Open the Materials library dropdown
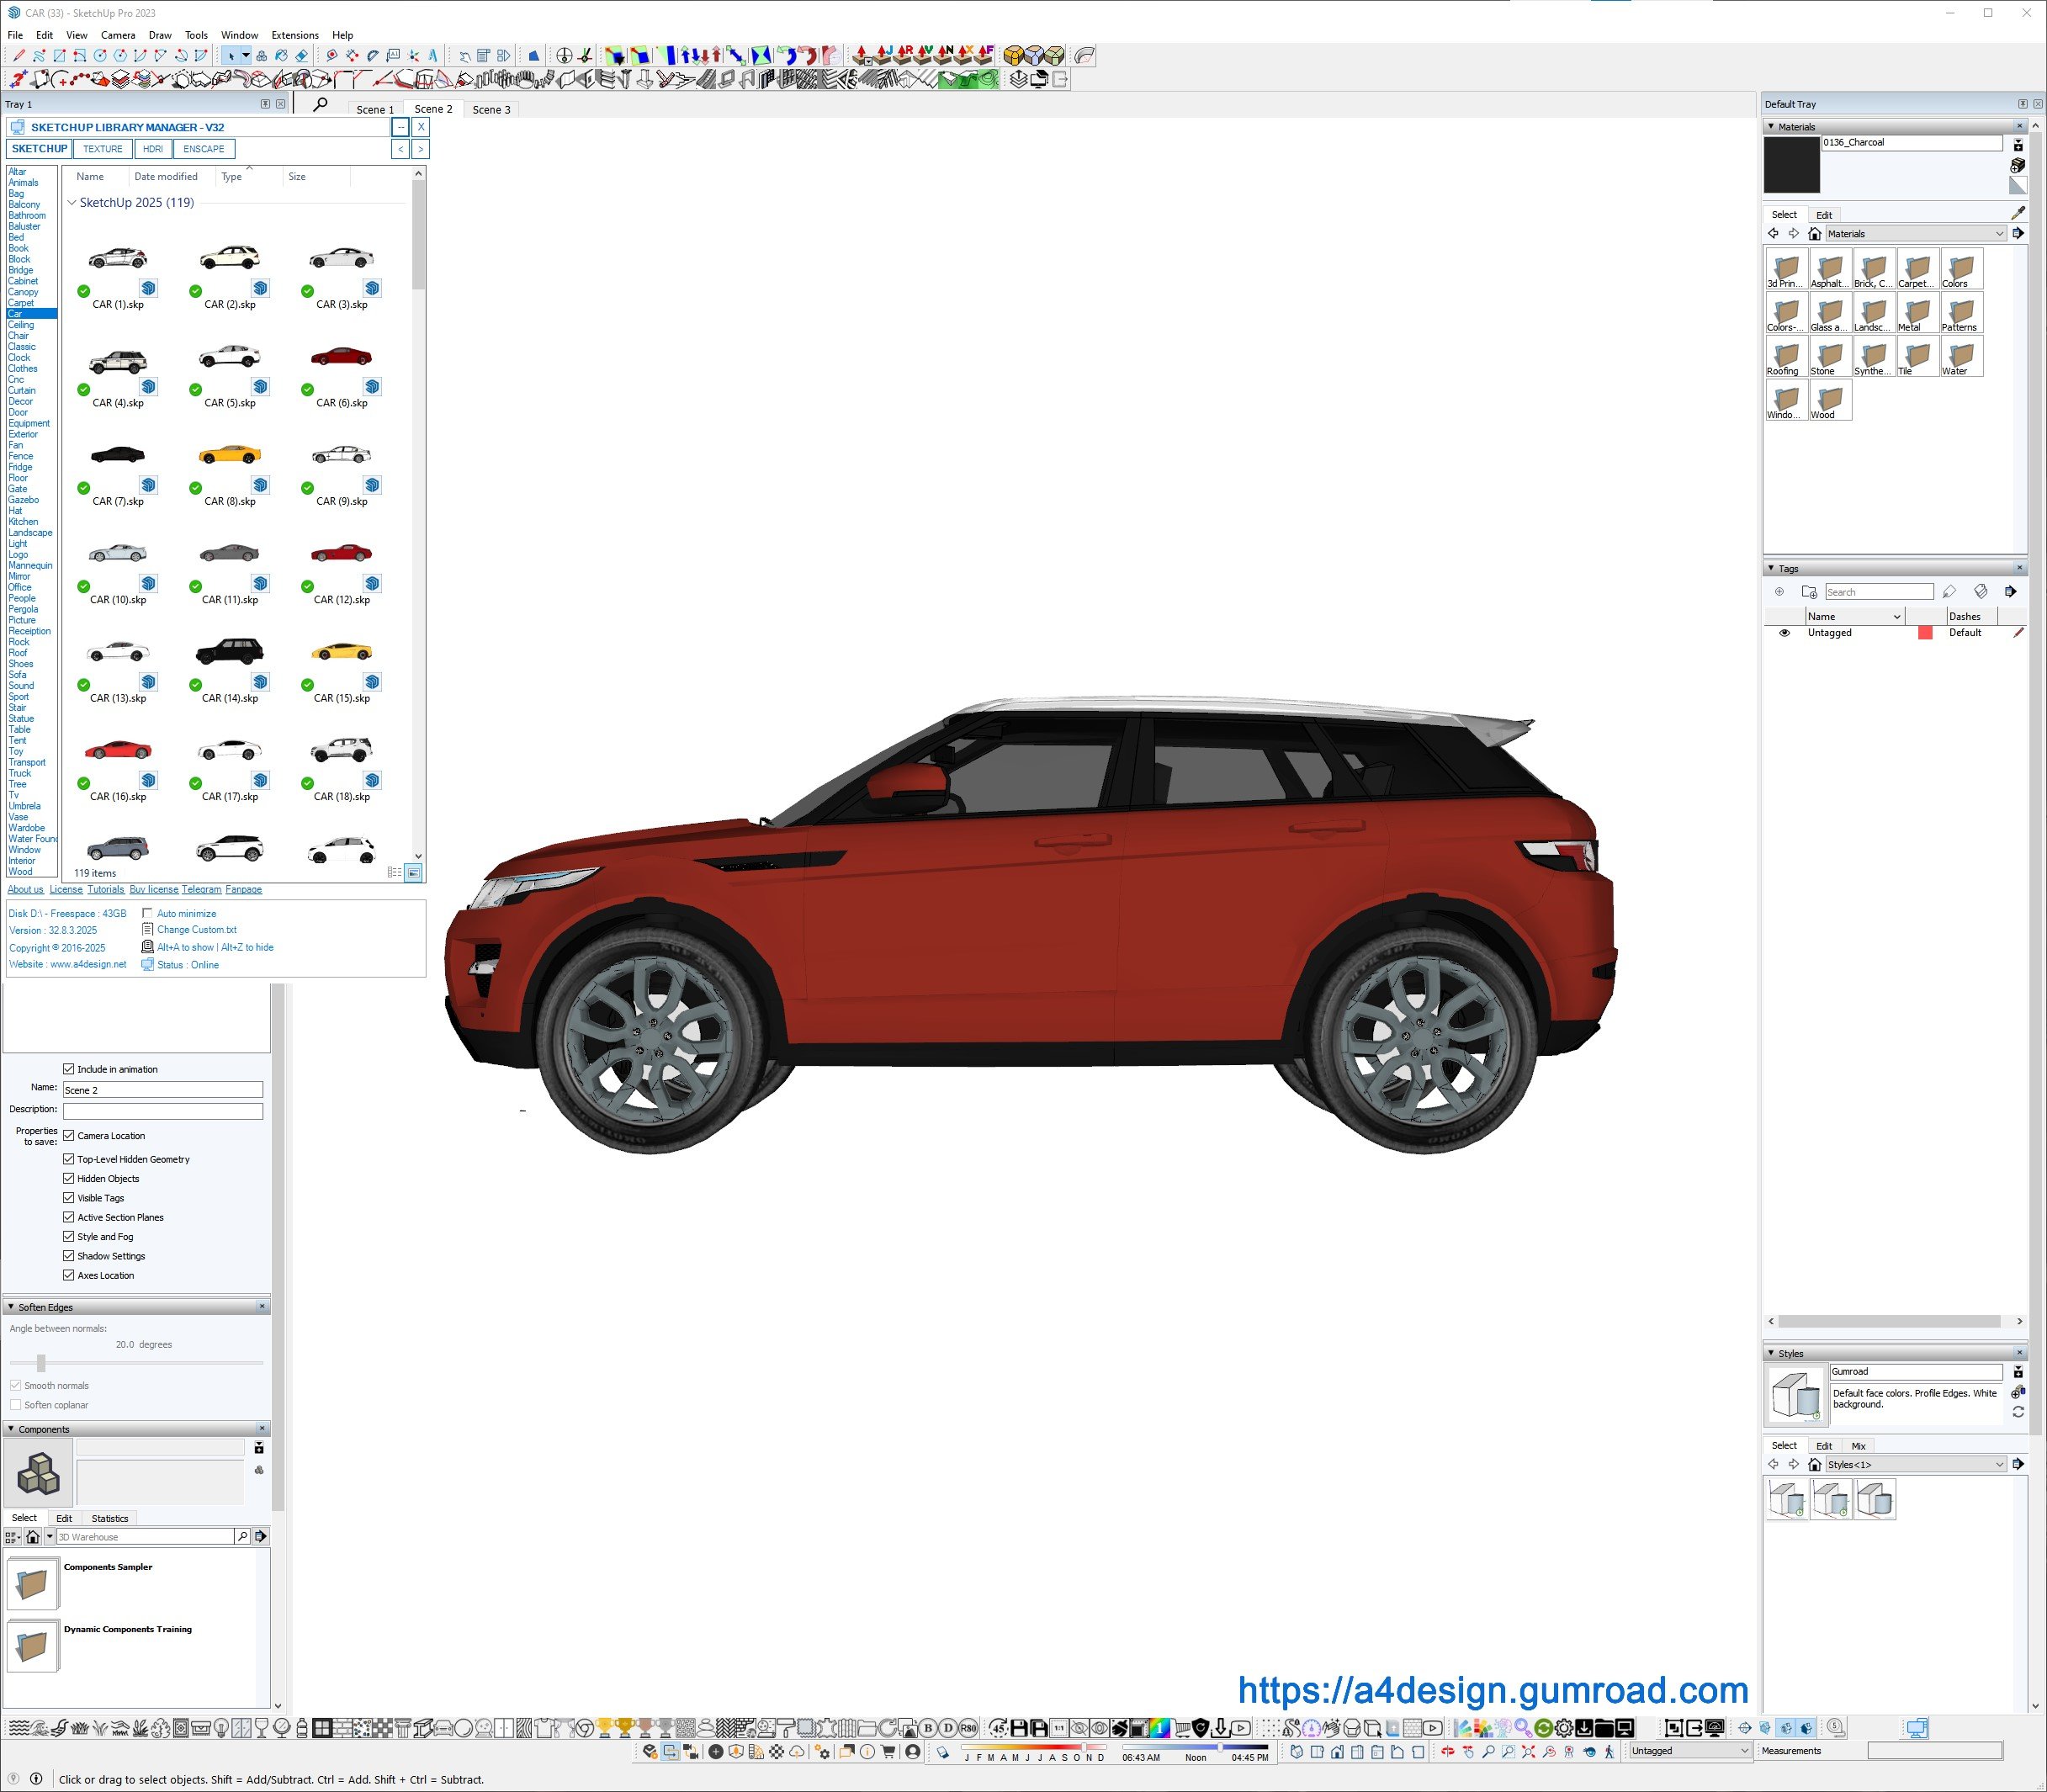The image size is (2047, 1792). pyautogui.click(x=1914, y=234)
